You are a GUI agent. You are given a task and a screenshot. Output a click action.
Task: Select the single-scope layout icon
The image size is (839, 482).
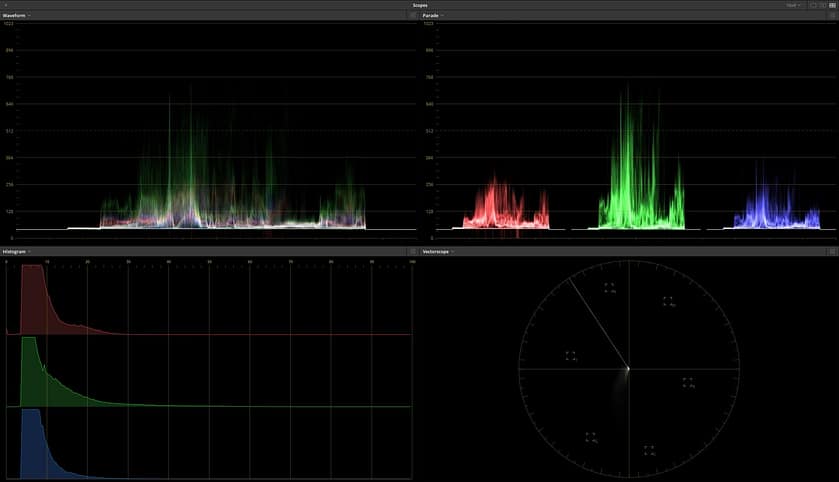(x=813, y=5)
